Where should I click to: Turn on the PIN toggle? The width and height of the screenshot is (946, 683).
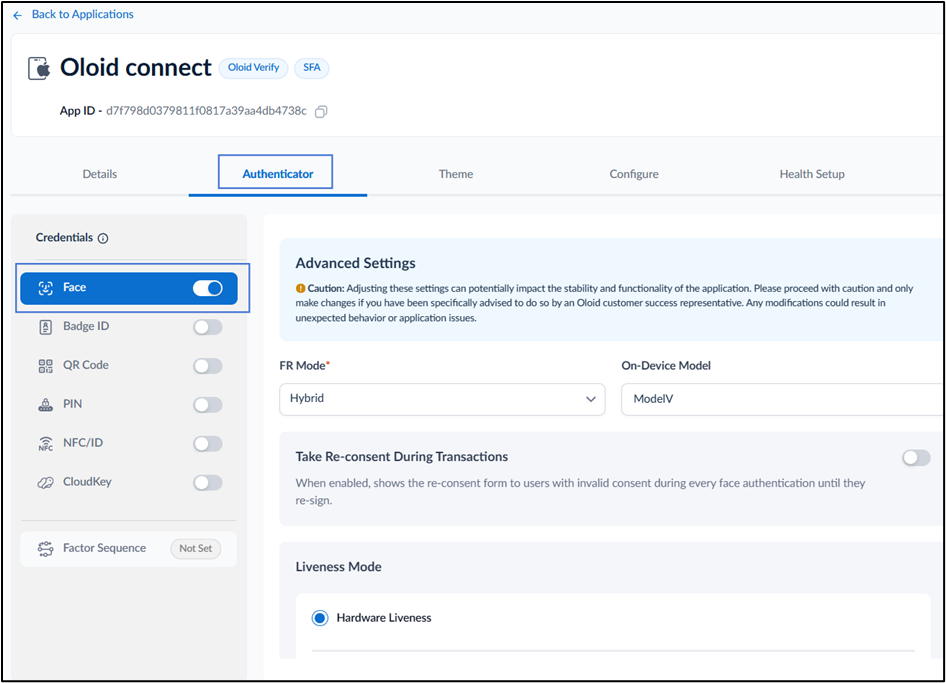[x=208, y=404]
